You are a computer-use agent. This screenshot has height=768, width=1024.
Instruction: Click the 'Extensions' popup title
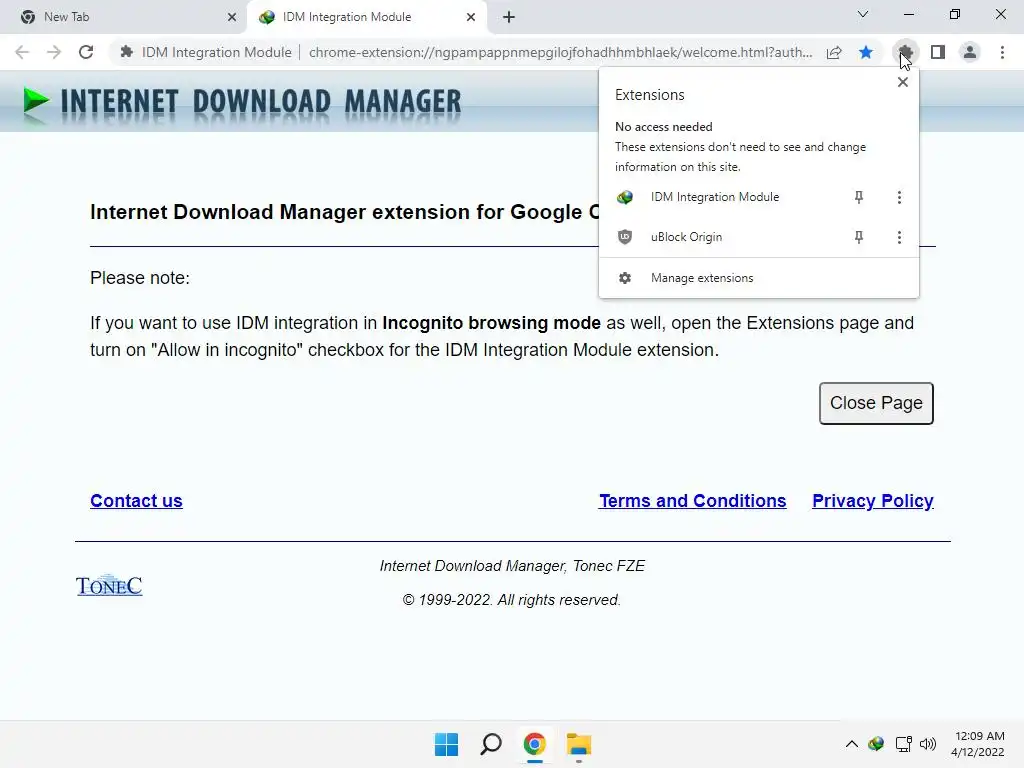click(649, 95)
